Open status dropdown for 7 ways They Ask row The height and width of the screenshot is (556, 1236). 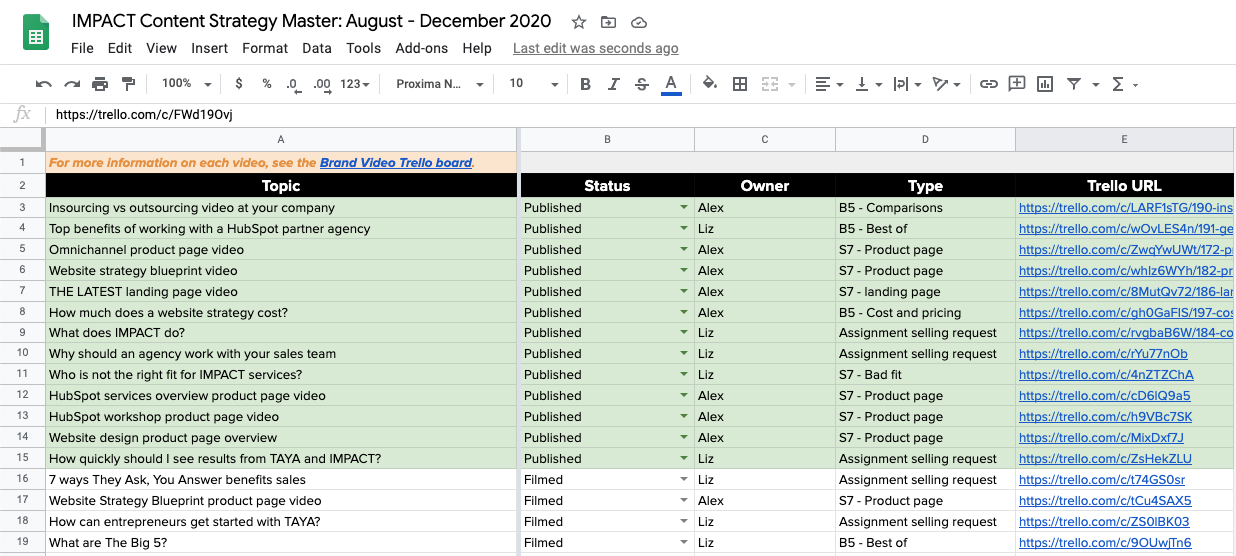point(684,480)
